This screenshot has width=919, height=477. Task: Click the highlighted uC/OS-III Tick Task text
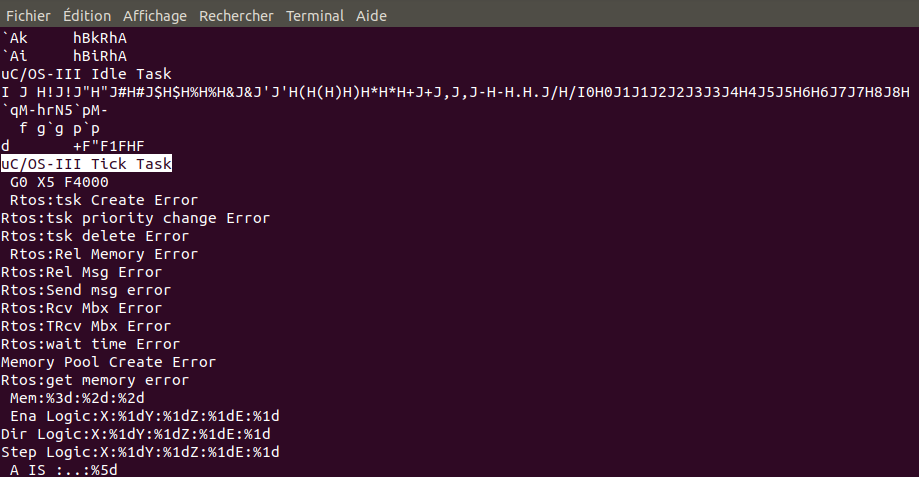pyautogui.click(x=87, y=164)
